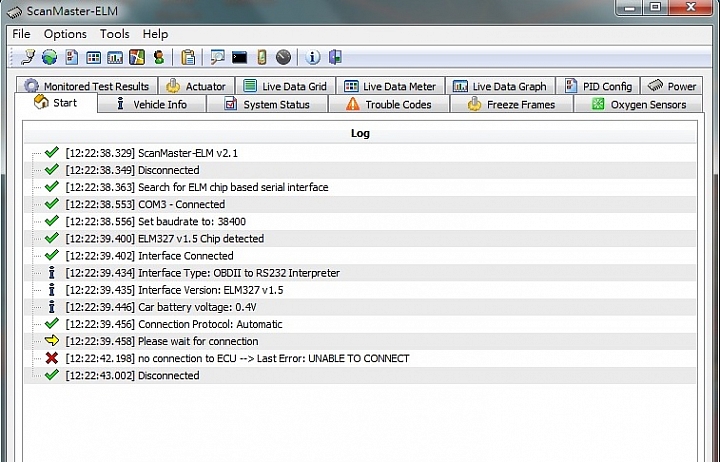Click the round gauge dial toolbar icon
Screen dimensions: 720x462
coord(283,57)
